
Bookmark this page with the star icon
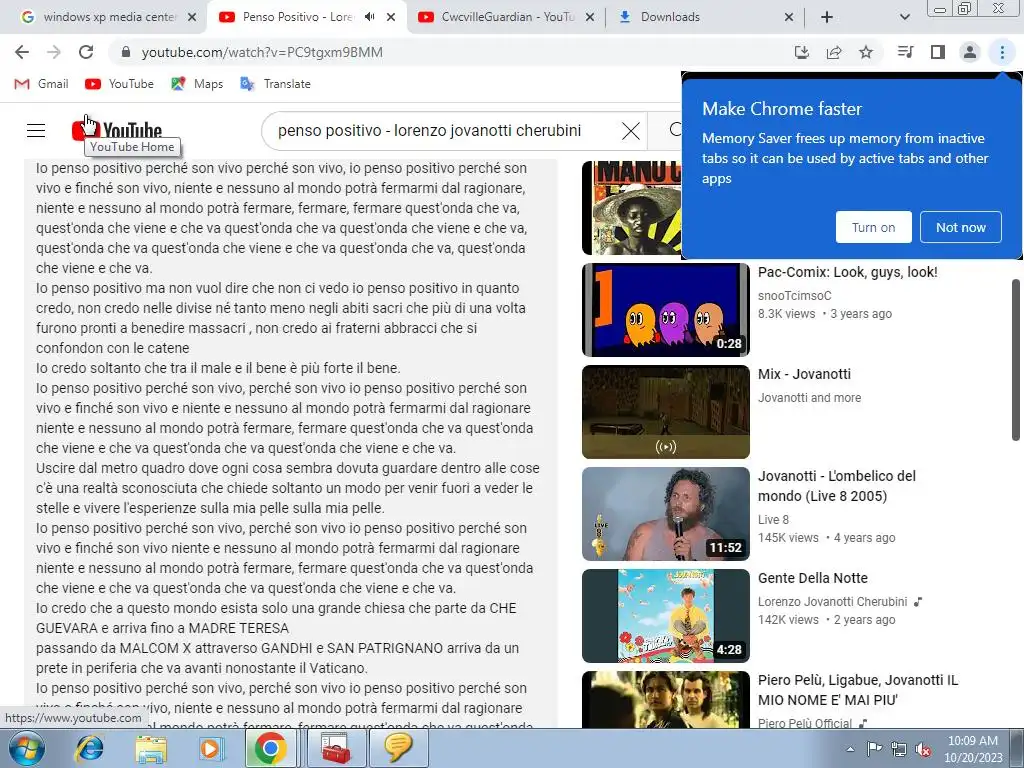coord(866,52)
